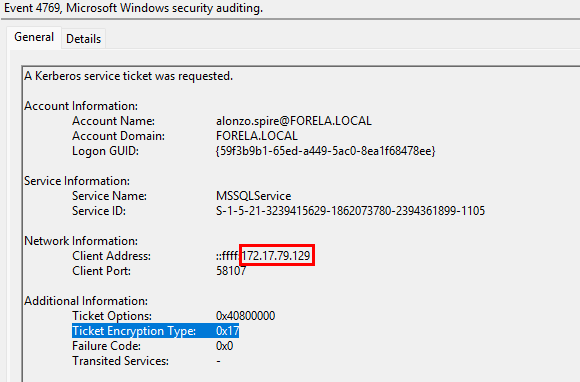
Task: Click the Additional Information heading
Action: point(86,301)
